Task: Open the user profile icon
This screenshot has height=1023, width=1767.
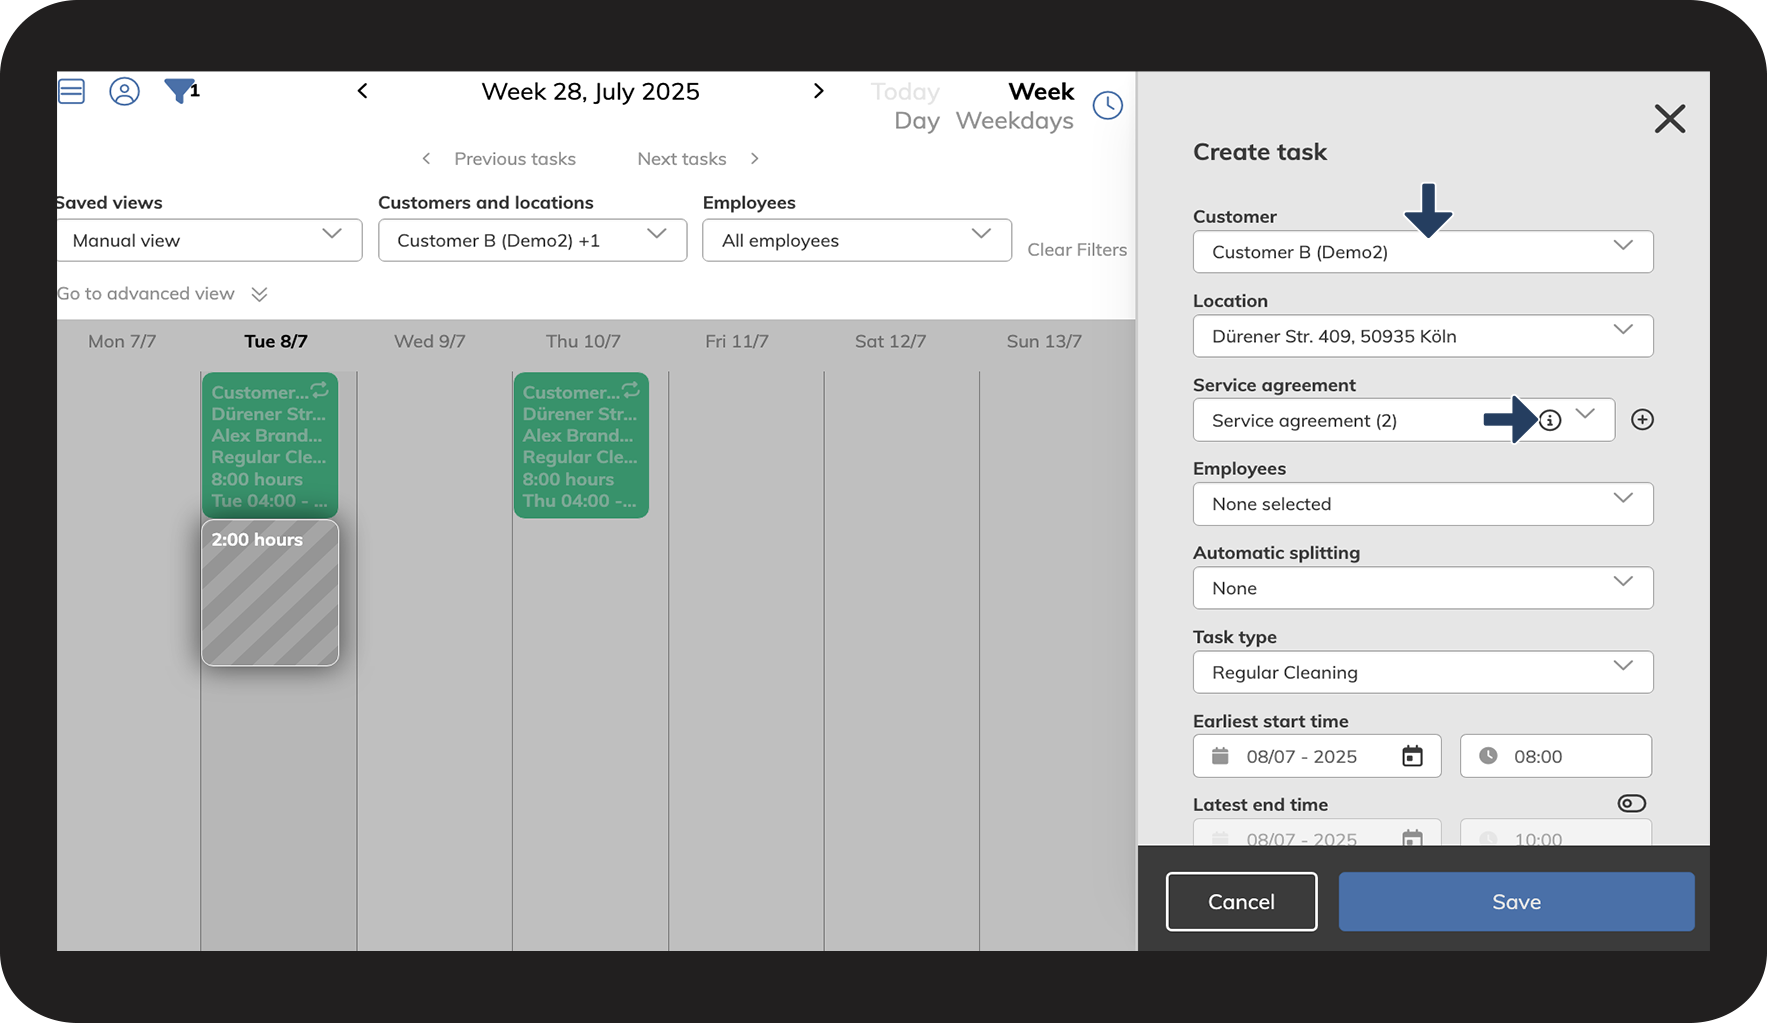Action: click(124, 92)
